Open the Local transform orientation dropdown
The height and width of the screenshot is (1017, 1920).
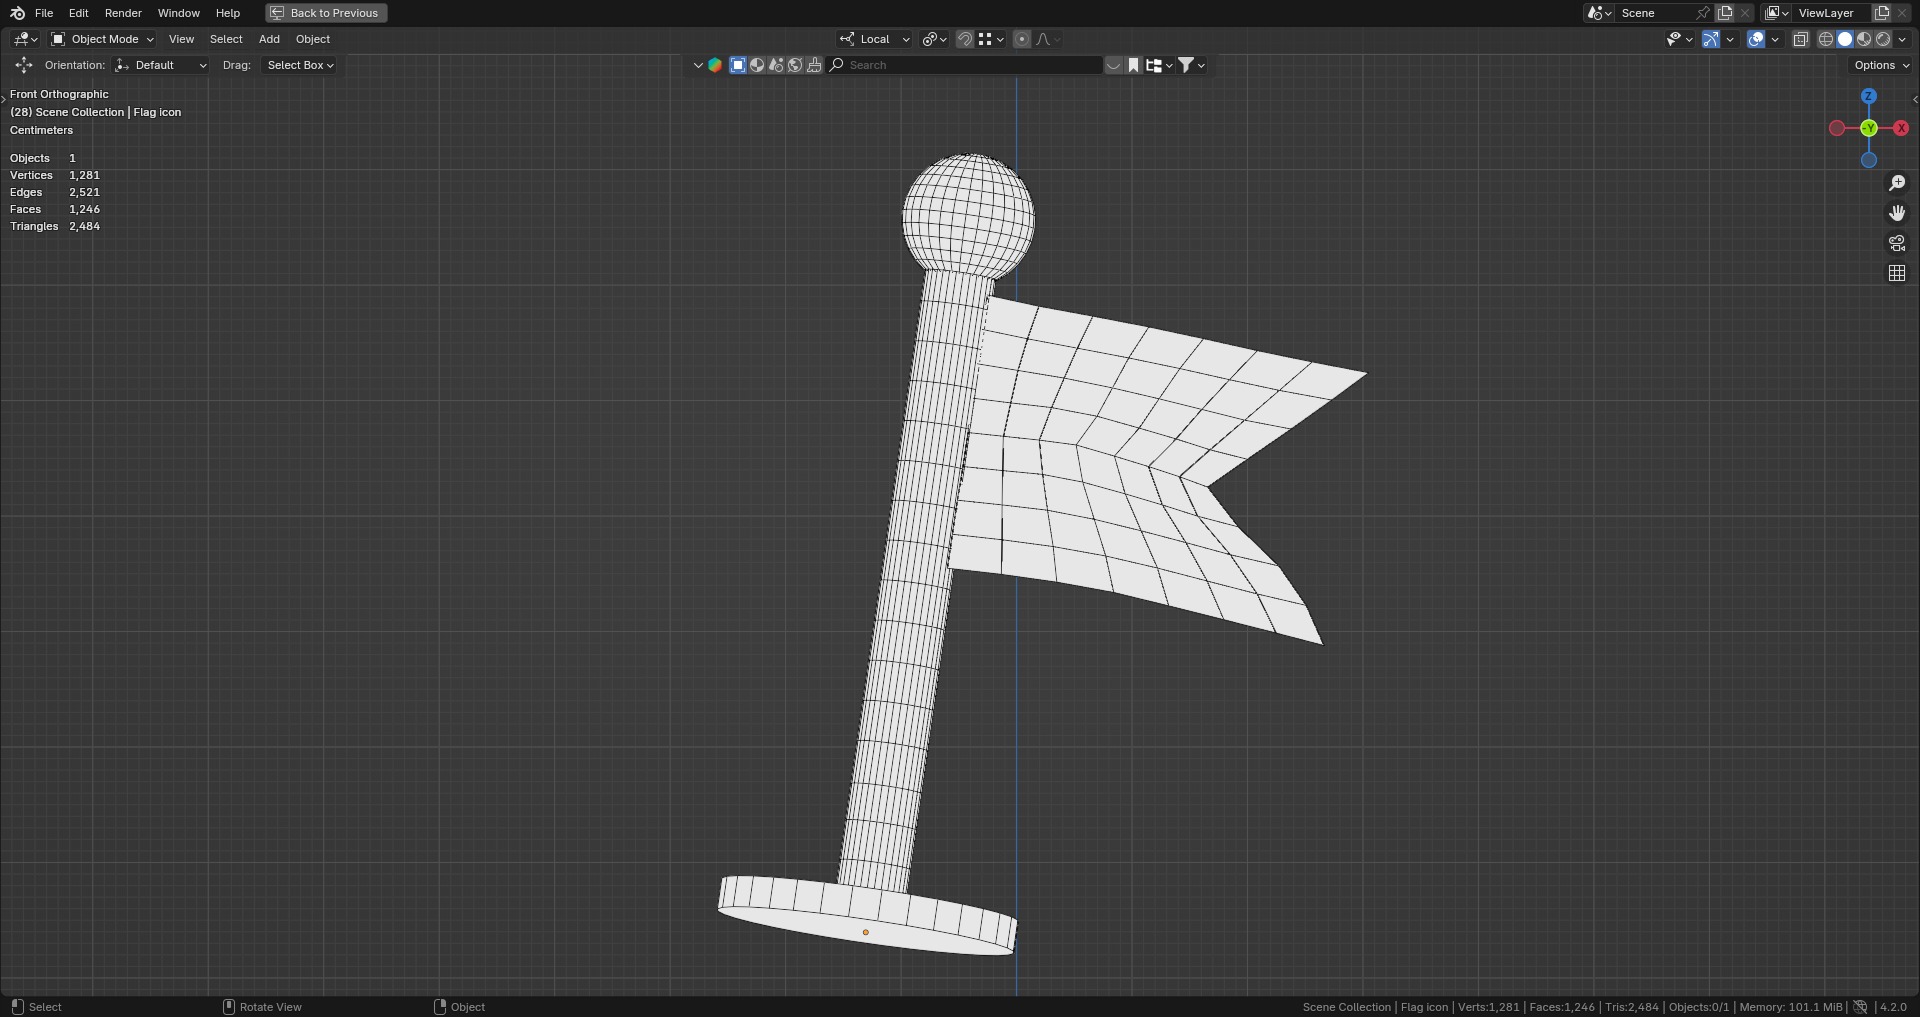pos(874,39)
